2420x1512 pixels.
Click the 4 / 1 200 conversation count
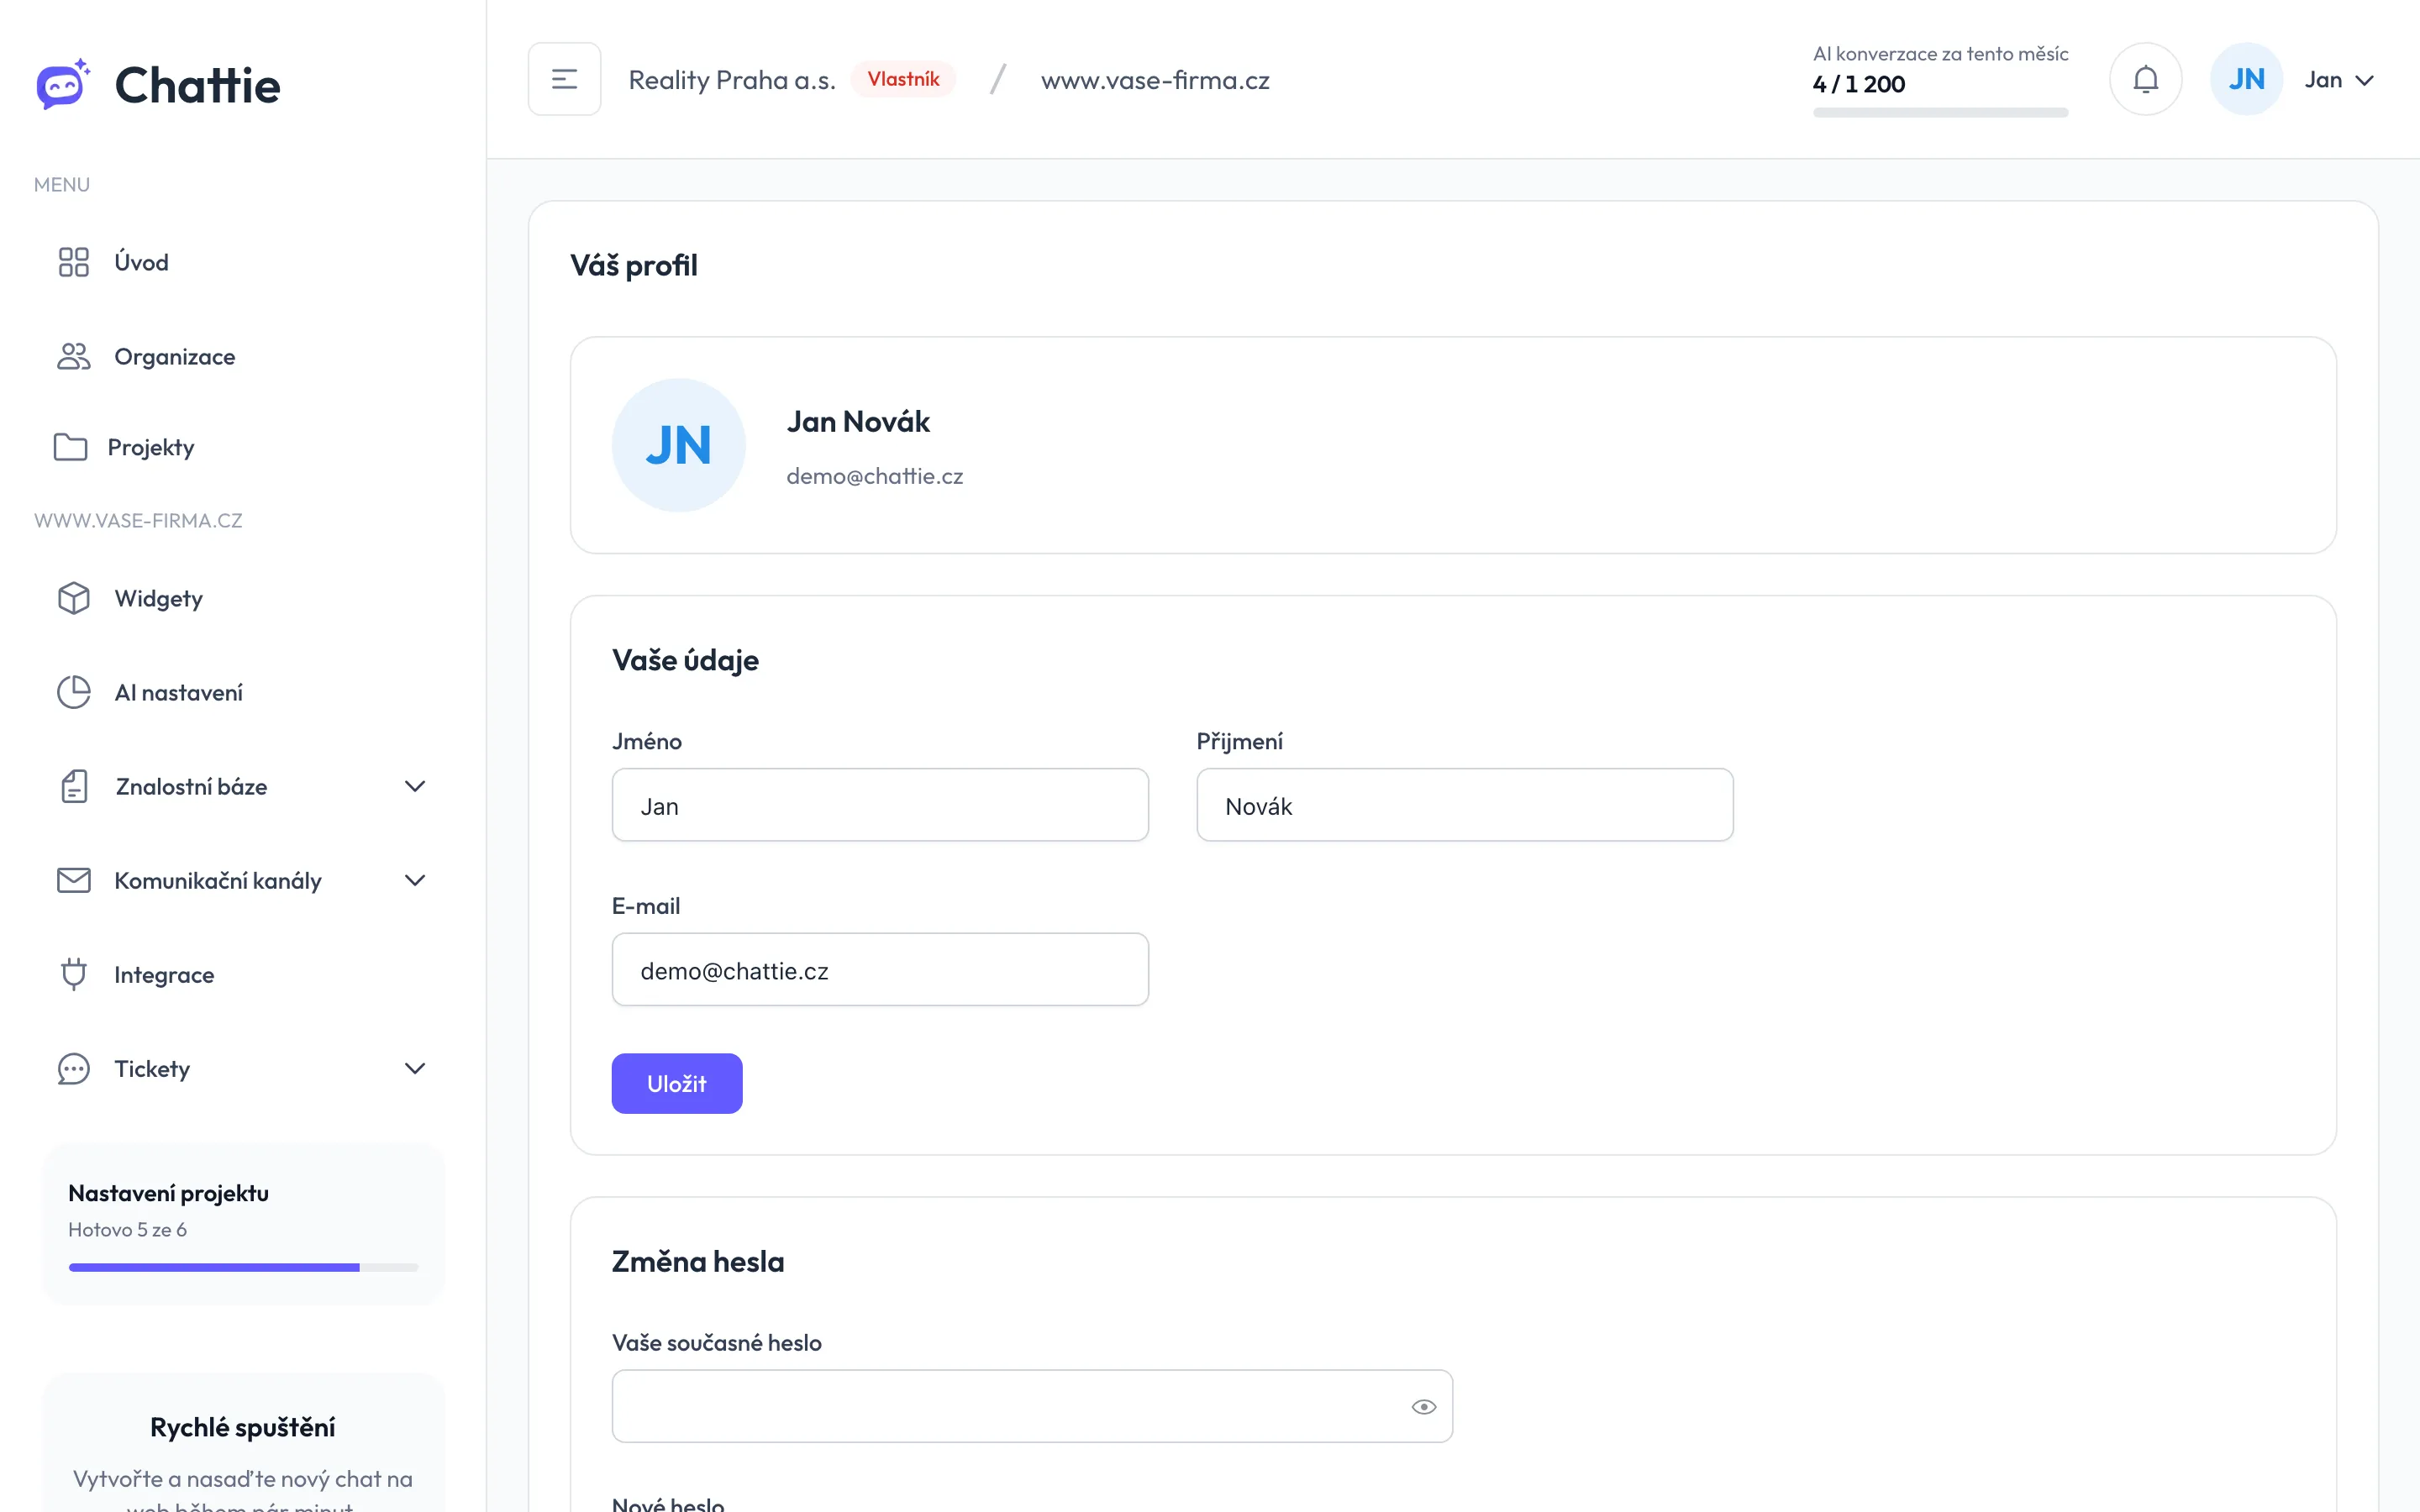click(x=1859, y=84)
